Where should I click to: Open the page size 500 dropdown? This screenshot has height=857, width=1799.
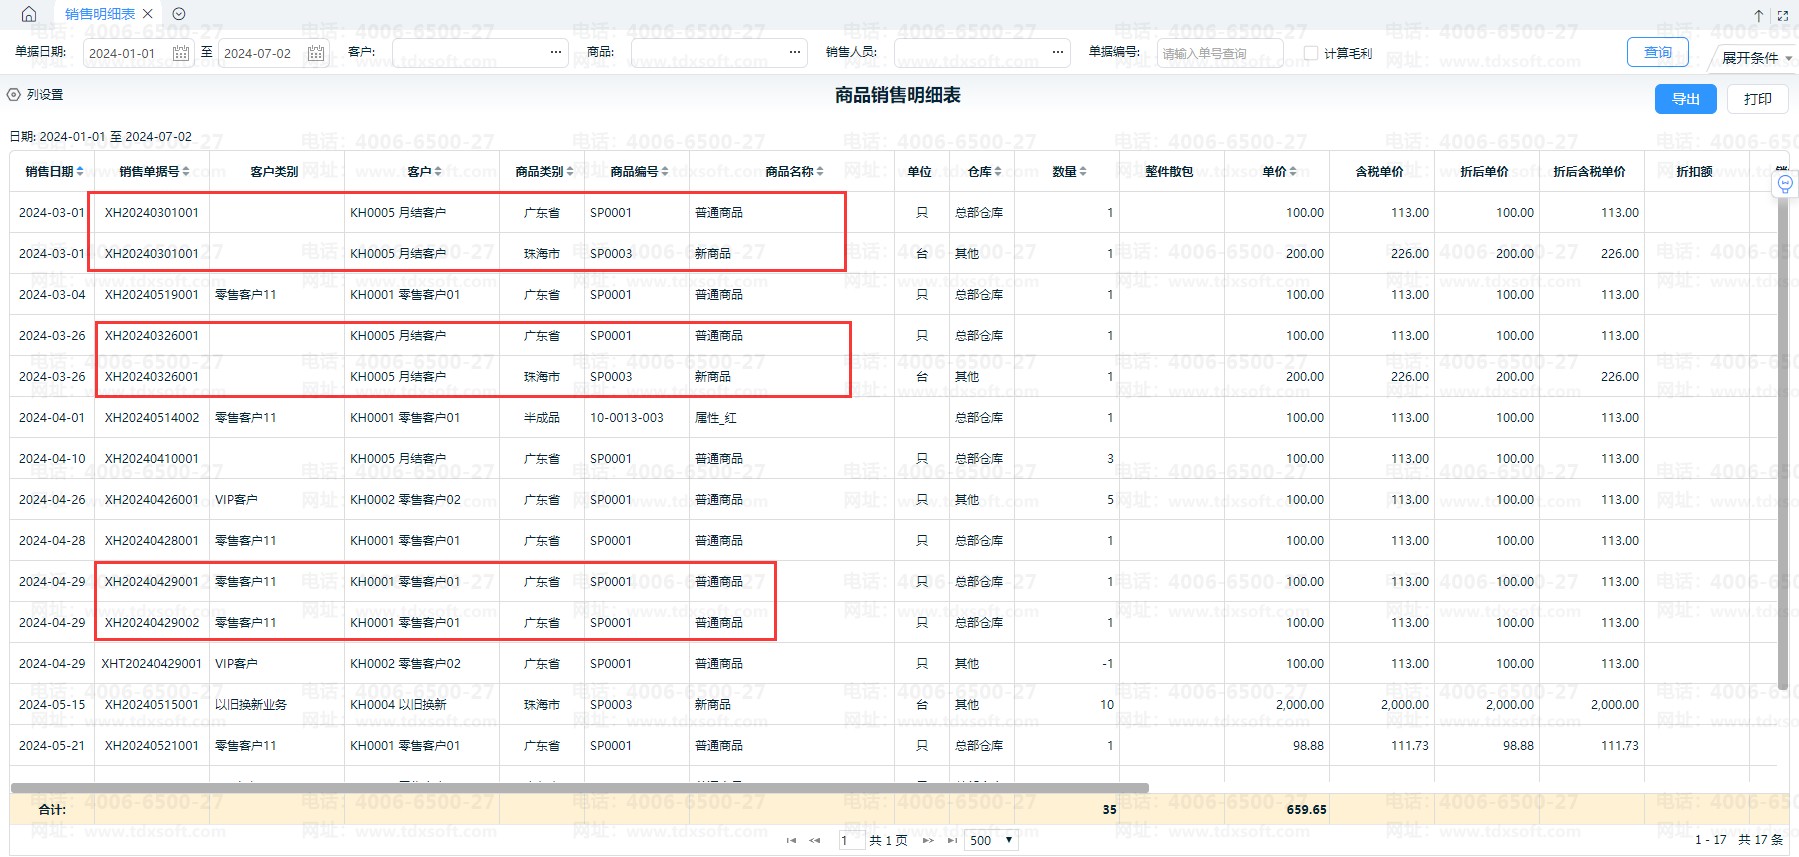[991, 840]
